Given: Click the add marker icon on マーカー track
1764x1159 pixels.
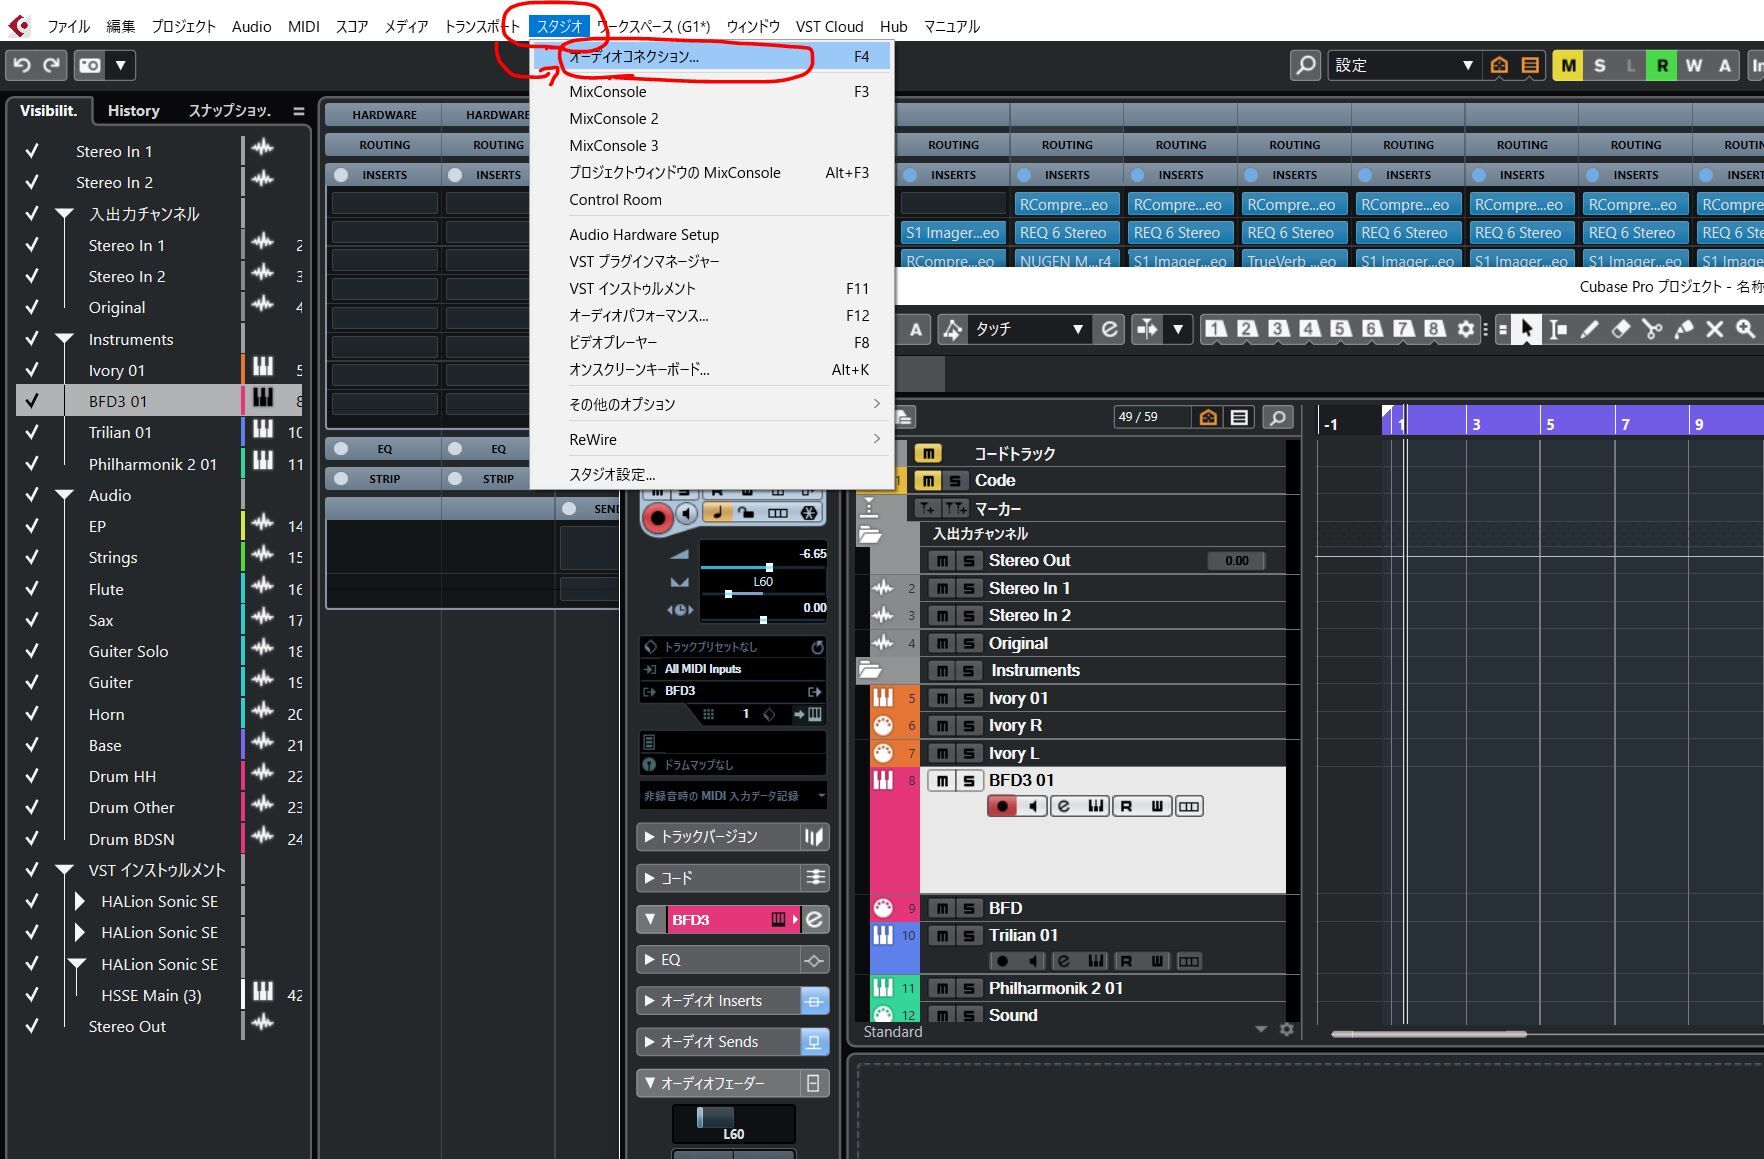Looking at the screenshot, I should click(x=927, y=508).
